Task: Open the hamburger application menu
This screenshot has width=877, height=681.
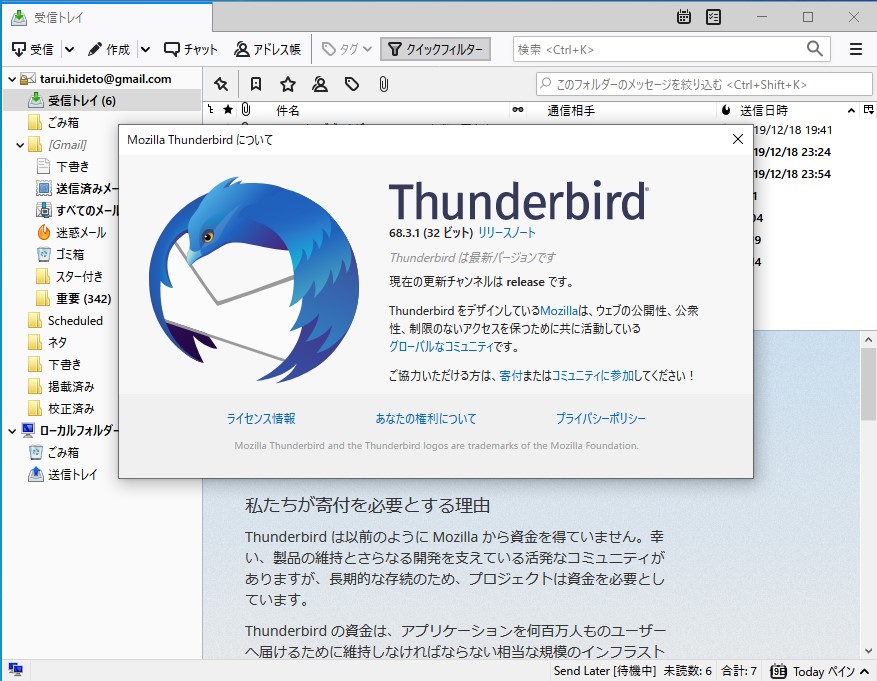Action: 855,48
